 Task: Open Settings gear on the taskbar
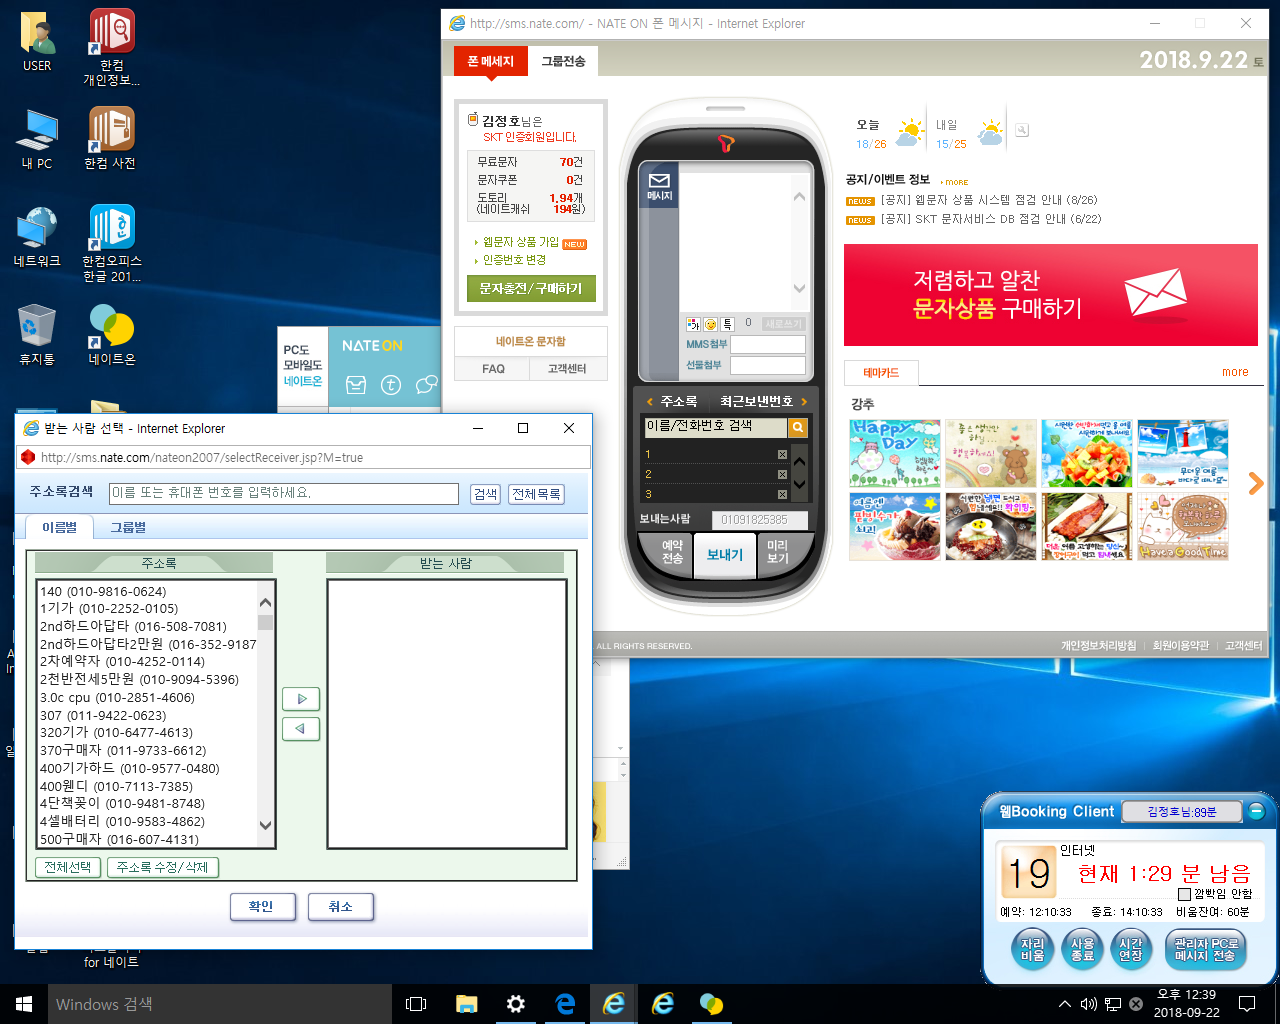516,1004
